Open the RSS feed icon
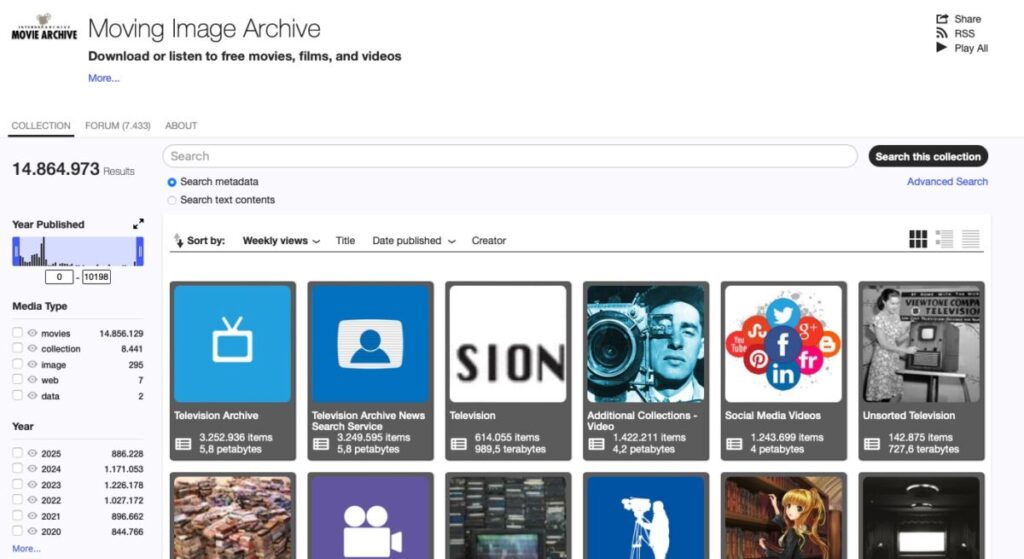This screenshot has width=1024, height=559. (x=941, y=33)
